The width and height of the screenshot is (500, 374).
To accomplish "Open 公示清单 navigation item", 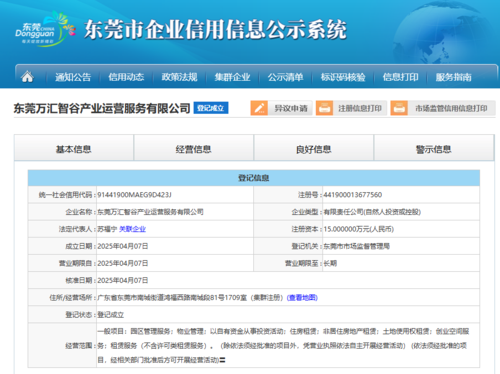I will pos(285,77).
